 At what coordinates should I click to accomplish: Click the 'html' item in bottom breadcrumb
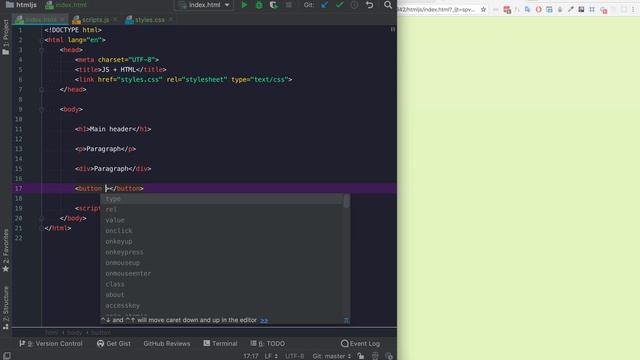tap(51, 333)
